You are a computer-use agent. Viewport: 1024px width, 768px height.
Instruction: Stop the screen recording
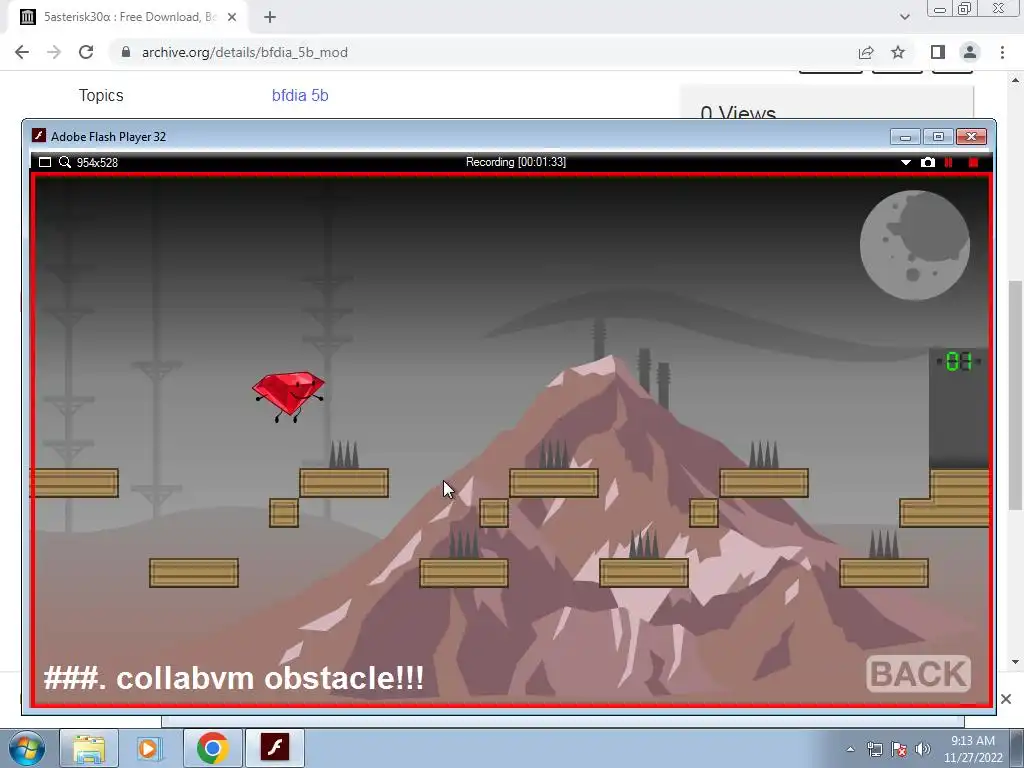(973, 162)
